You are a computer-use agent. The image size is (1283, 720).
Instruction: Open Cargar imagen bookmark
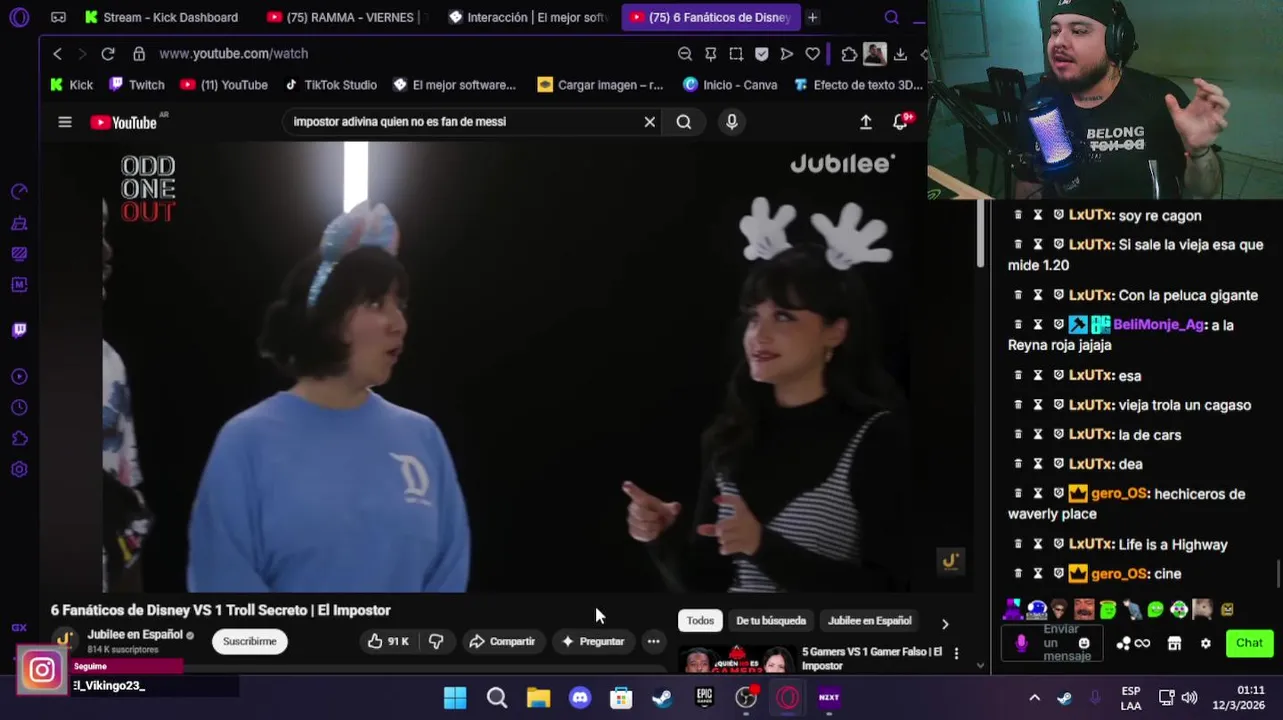point(600,85)
